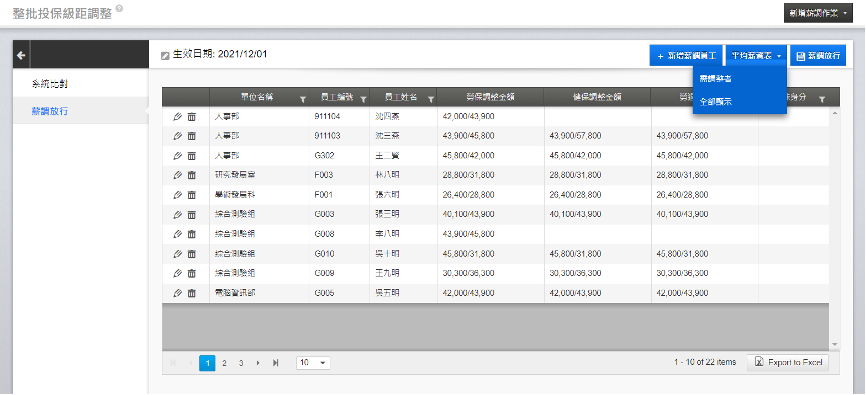This screenshot has width=866, height=395.
Task: Delete the row for employee G003
Action: [x=192, y=214]
